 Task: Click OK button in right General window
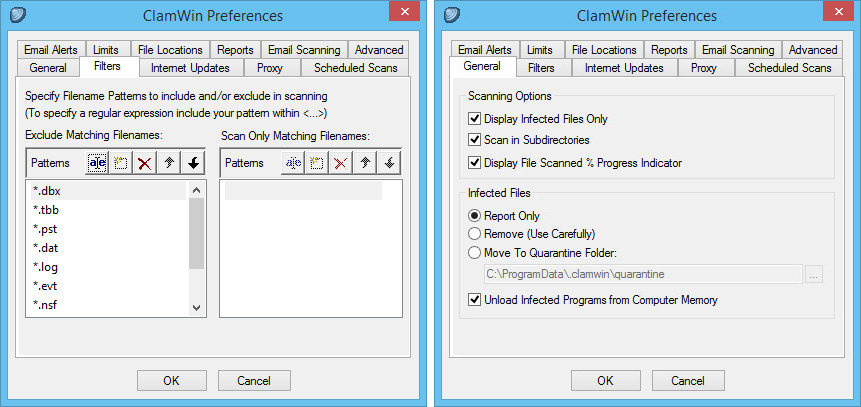pos(606,380)
